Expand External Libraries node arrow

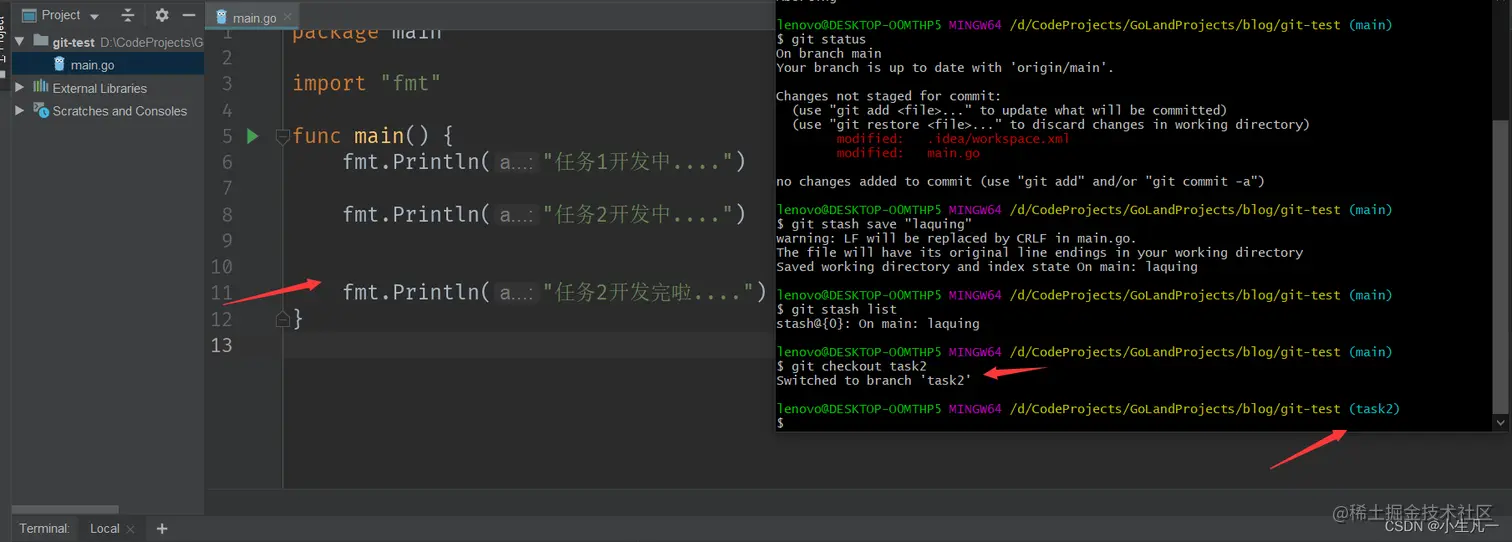pyautogui.click(x=19, y=88)
